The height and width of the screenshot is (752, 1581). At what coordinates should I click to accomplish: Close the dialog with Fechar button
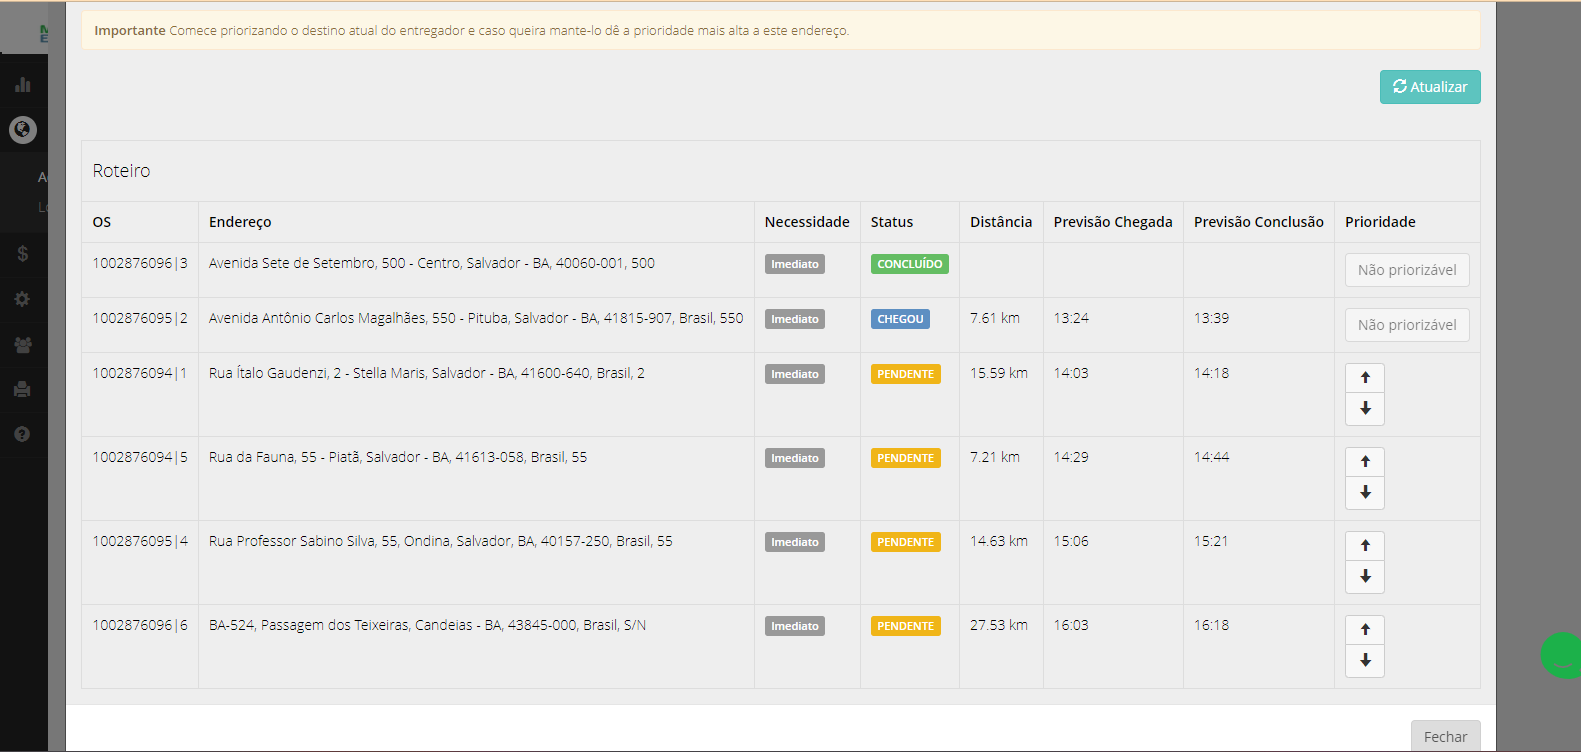coord(1445,736)
